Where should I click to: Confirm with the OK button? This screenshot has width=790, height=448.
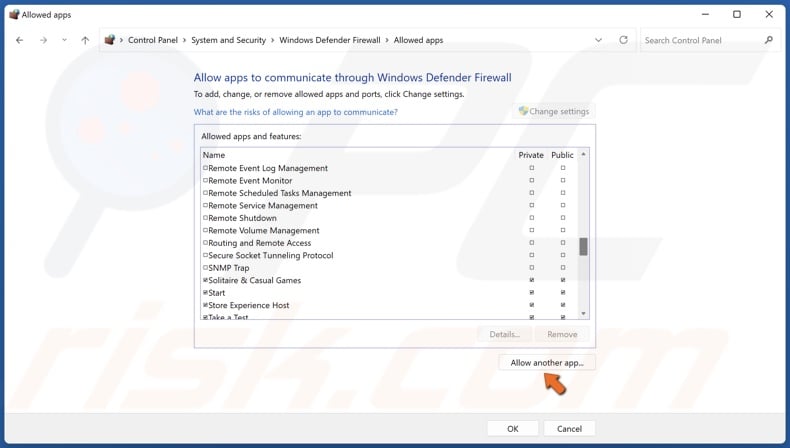click(x=512, y=429)
